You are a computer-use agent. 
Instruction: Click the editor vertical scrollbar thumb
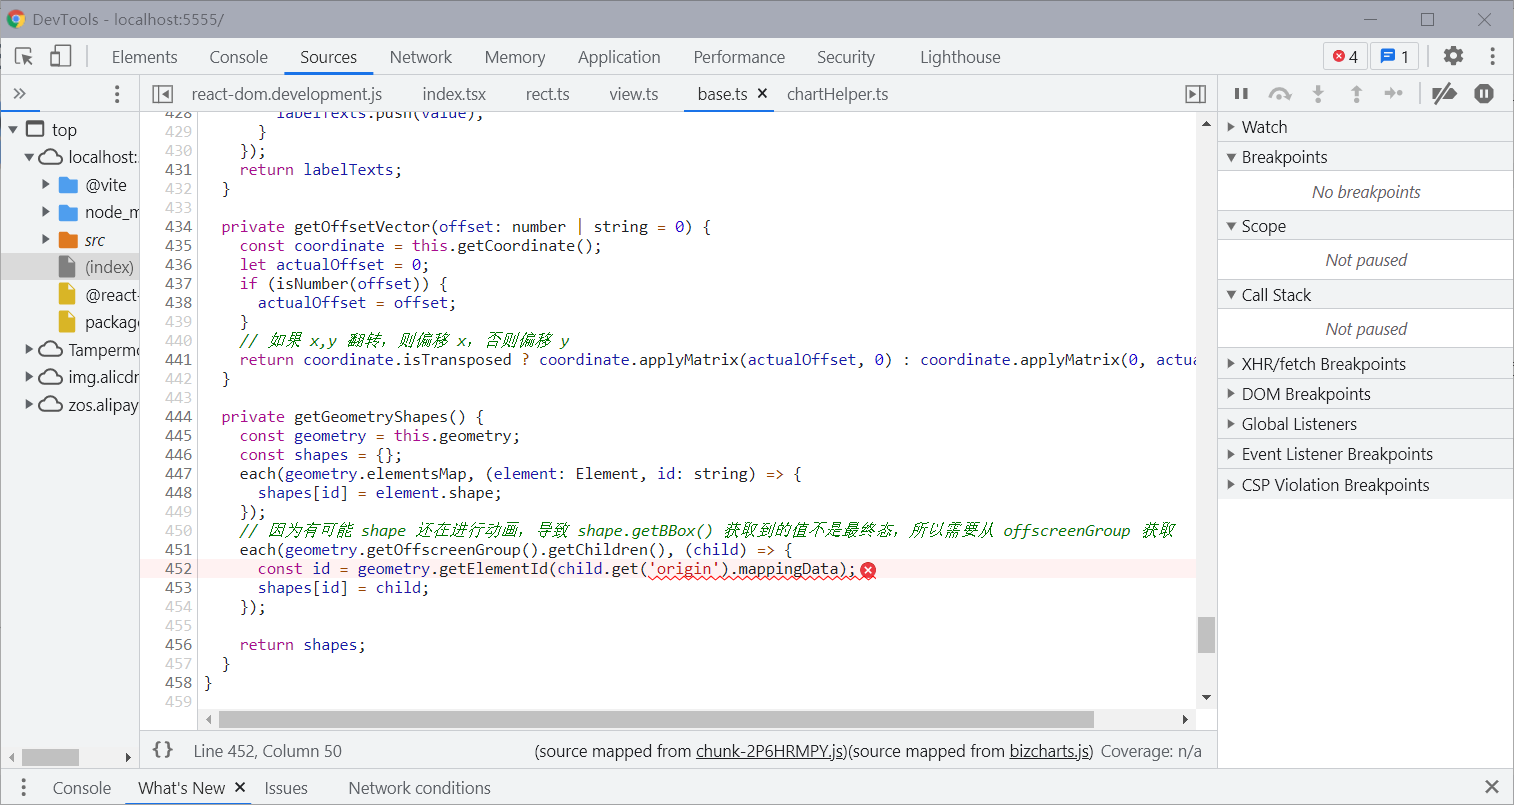tap(1206, 635)
